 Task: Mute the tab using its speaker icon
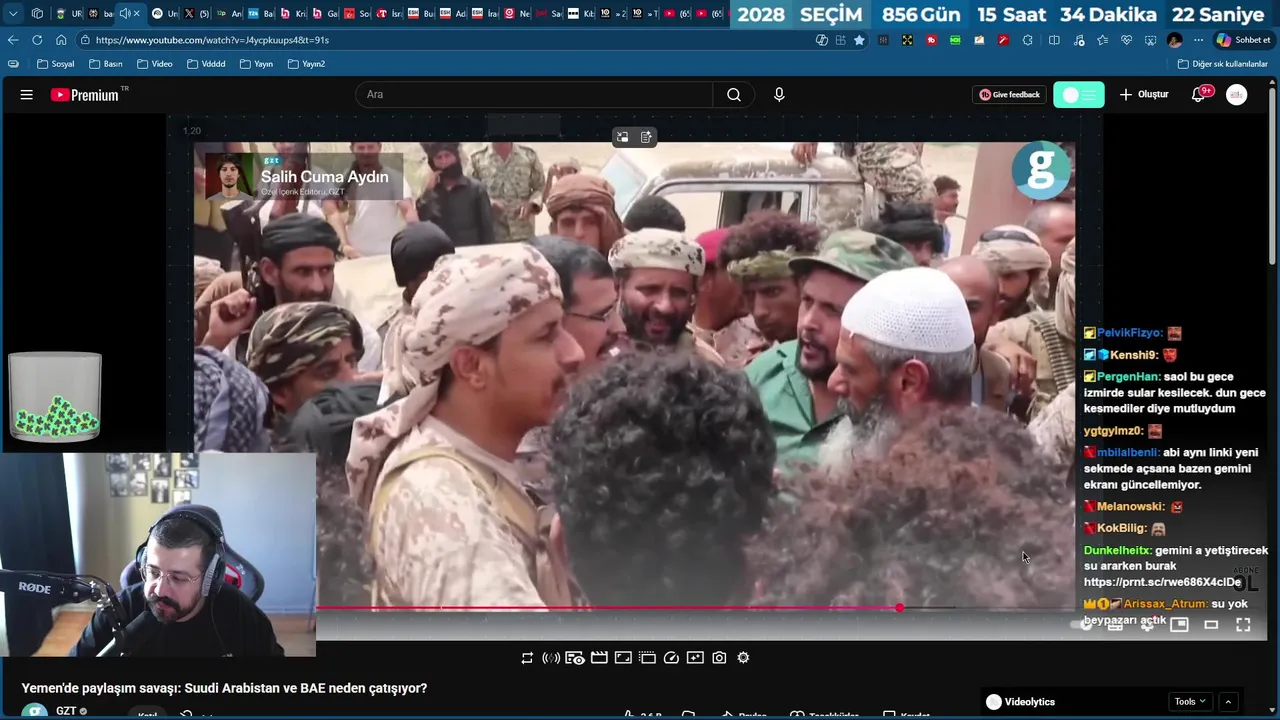[x=124, y=13]
